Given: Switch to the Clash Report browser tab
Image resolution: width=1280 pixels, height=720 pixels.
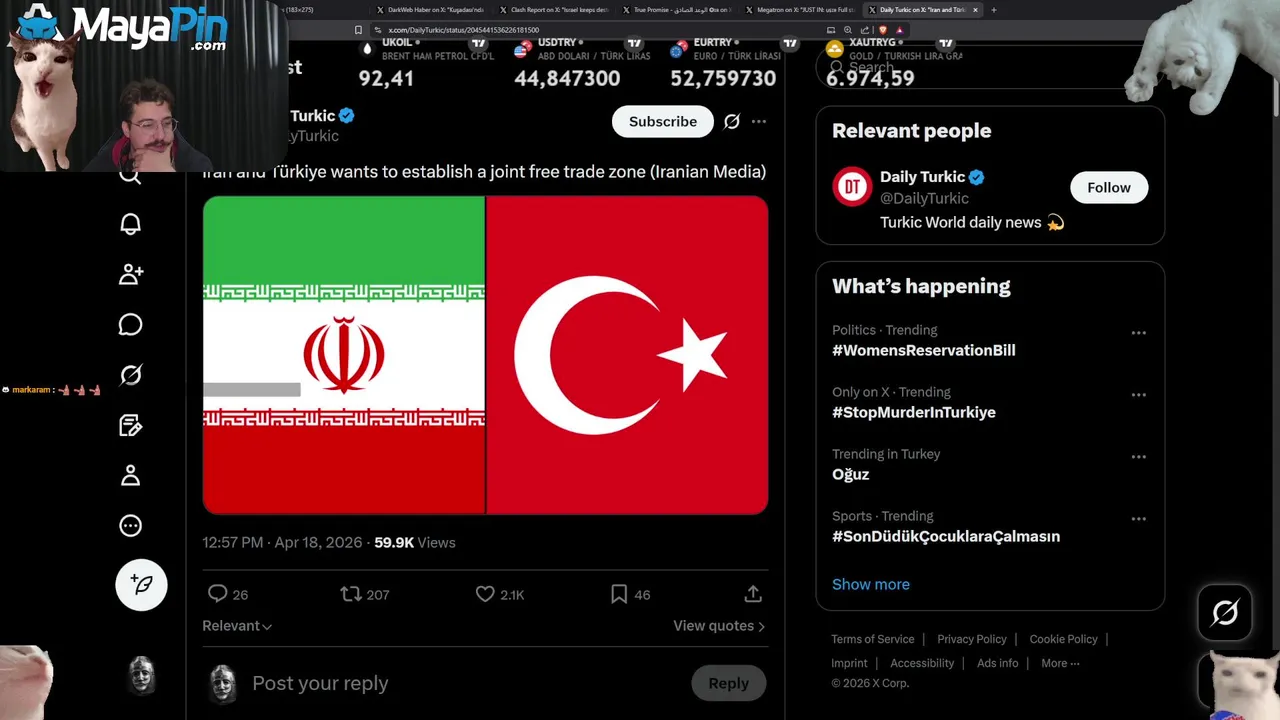Looking at the screenshot, I should point(559,10).
